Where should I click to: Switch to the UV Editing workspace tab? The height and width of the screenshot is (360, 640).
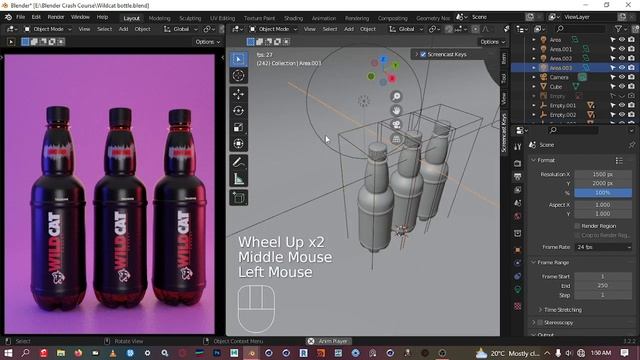[222, 18]
